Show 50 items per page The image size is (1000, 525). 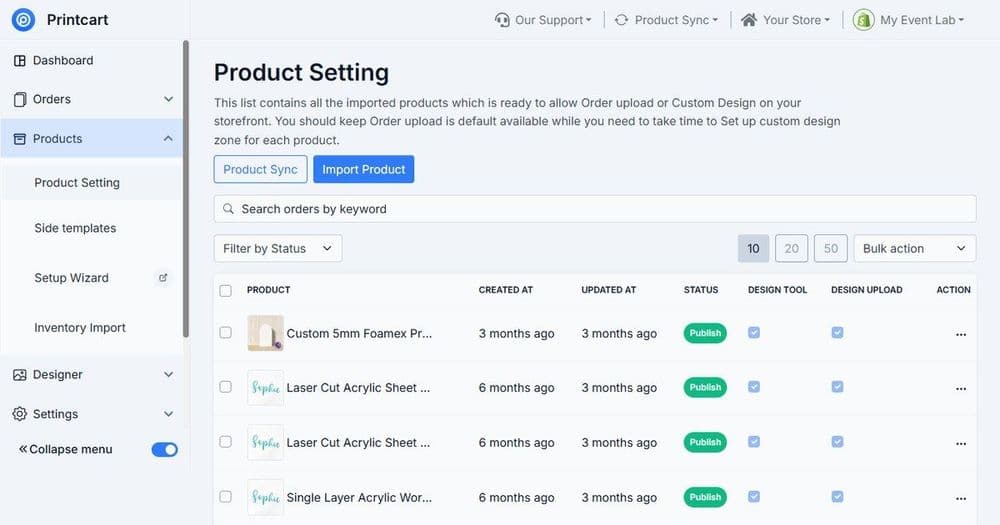pyautogui.click(x=830, y=248)
